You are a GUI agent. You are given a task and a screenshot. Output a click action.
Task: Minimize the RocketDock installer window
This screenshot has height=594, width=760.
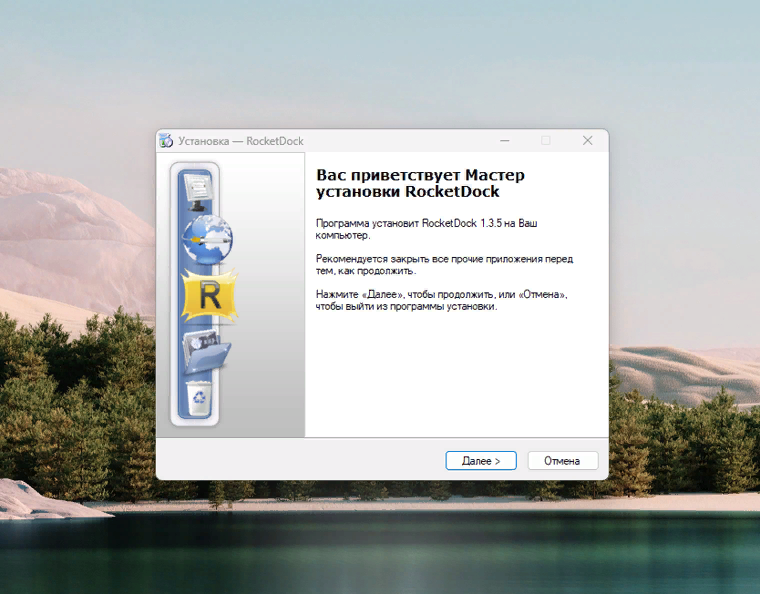click(505, 141)
